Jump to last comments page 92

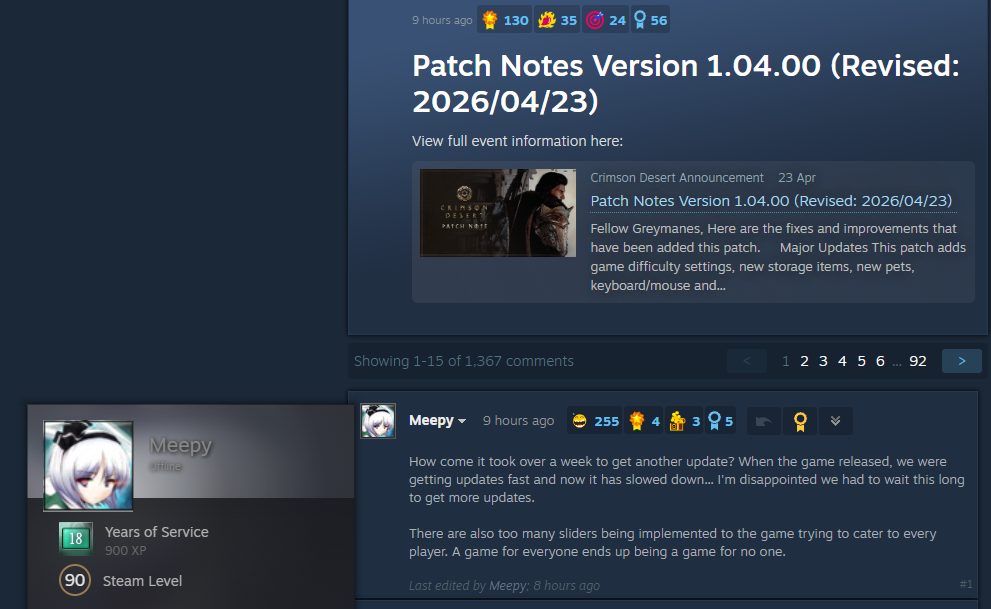coord(918,361)
